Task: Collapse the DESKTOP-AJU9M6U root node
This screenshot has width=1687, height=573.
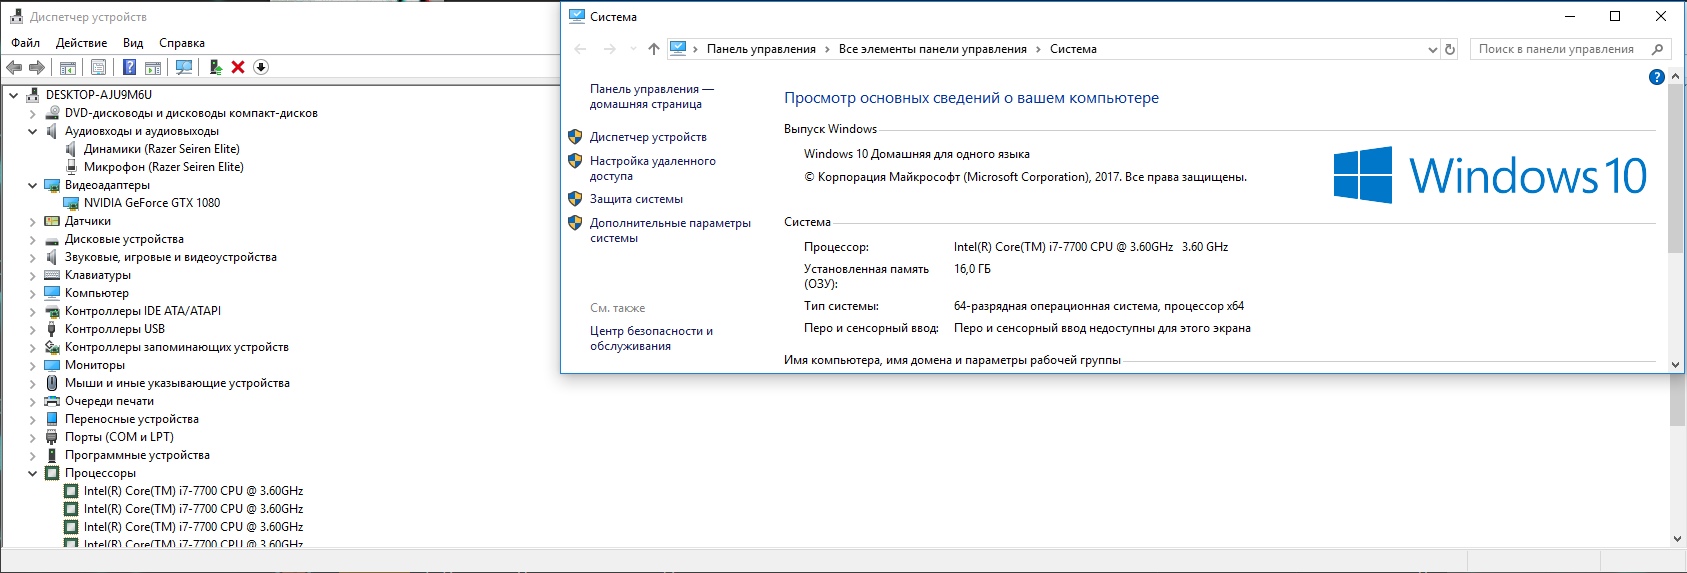Action: coord(14,95)
